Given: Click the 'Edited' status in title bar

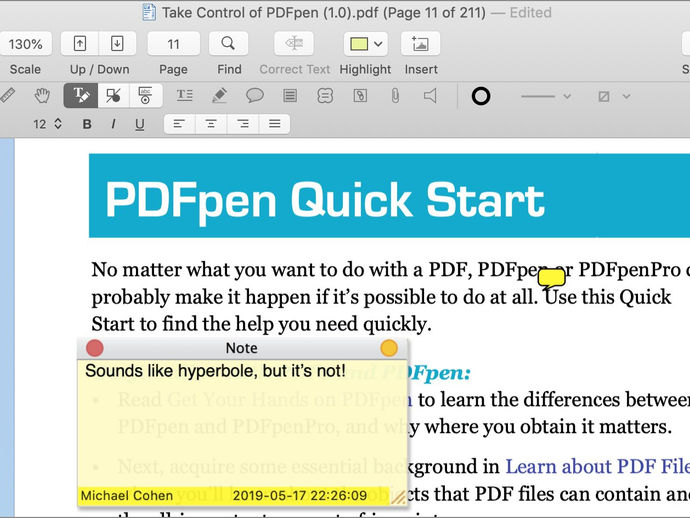Looking at the screenshot, I should click(x=530, y=12).
